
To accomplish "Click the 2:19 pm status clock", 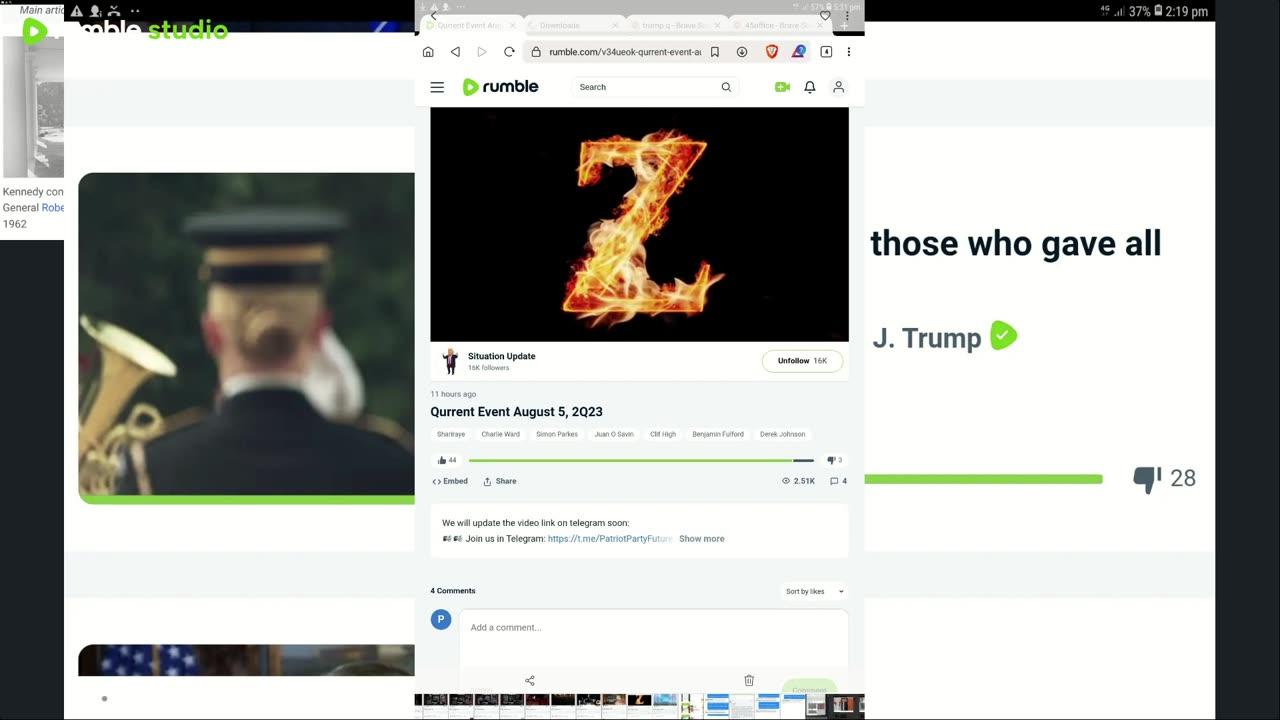I will [1187, 11].
